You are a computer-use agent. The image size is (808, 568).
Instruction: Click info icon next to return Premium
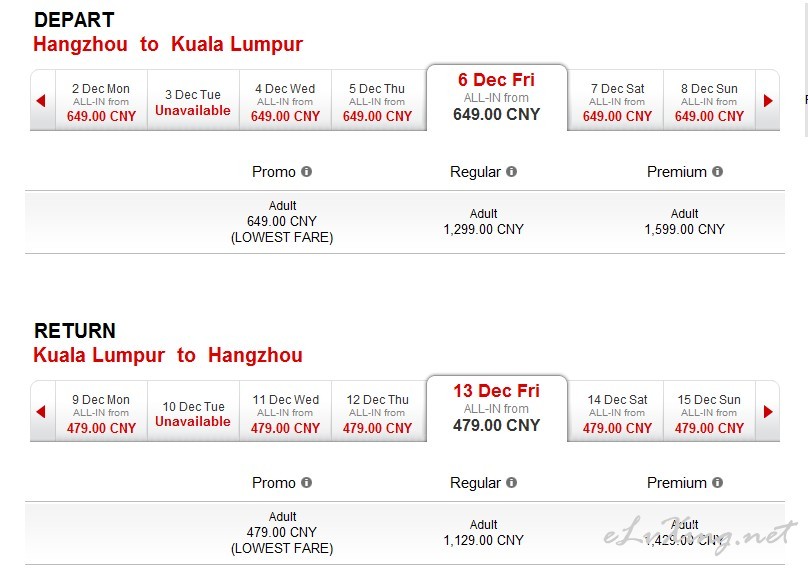pyautogui.click(x=717, y=482)
